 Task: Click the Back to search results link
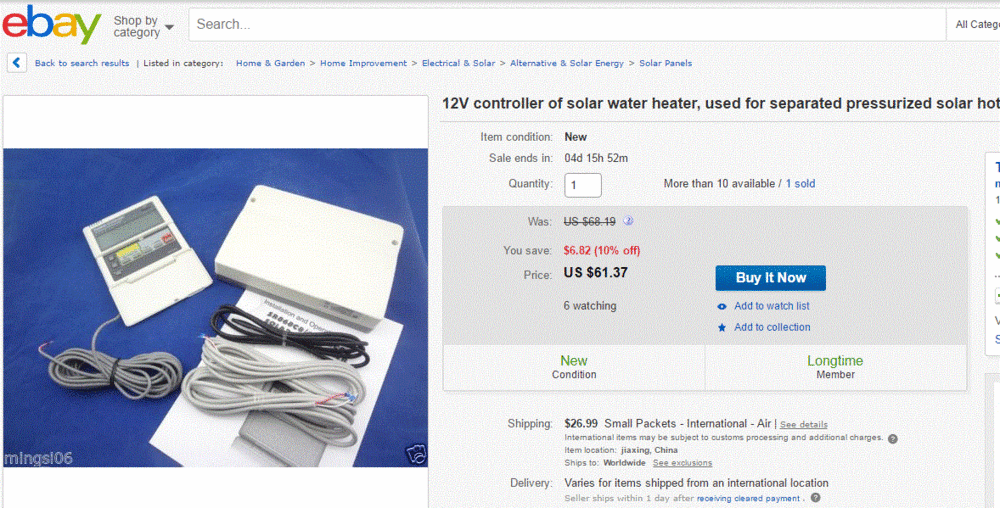point(82,63)
